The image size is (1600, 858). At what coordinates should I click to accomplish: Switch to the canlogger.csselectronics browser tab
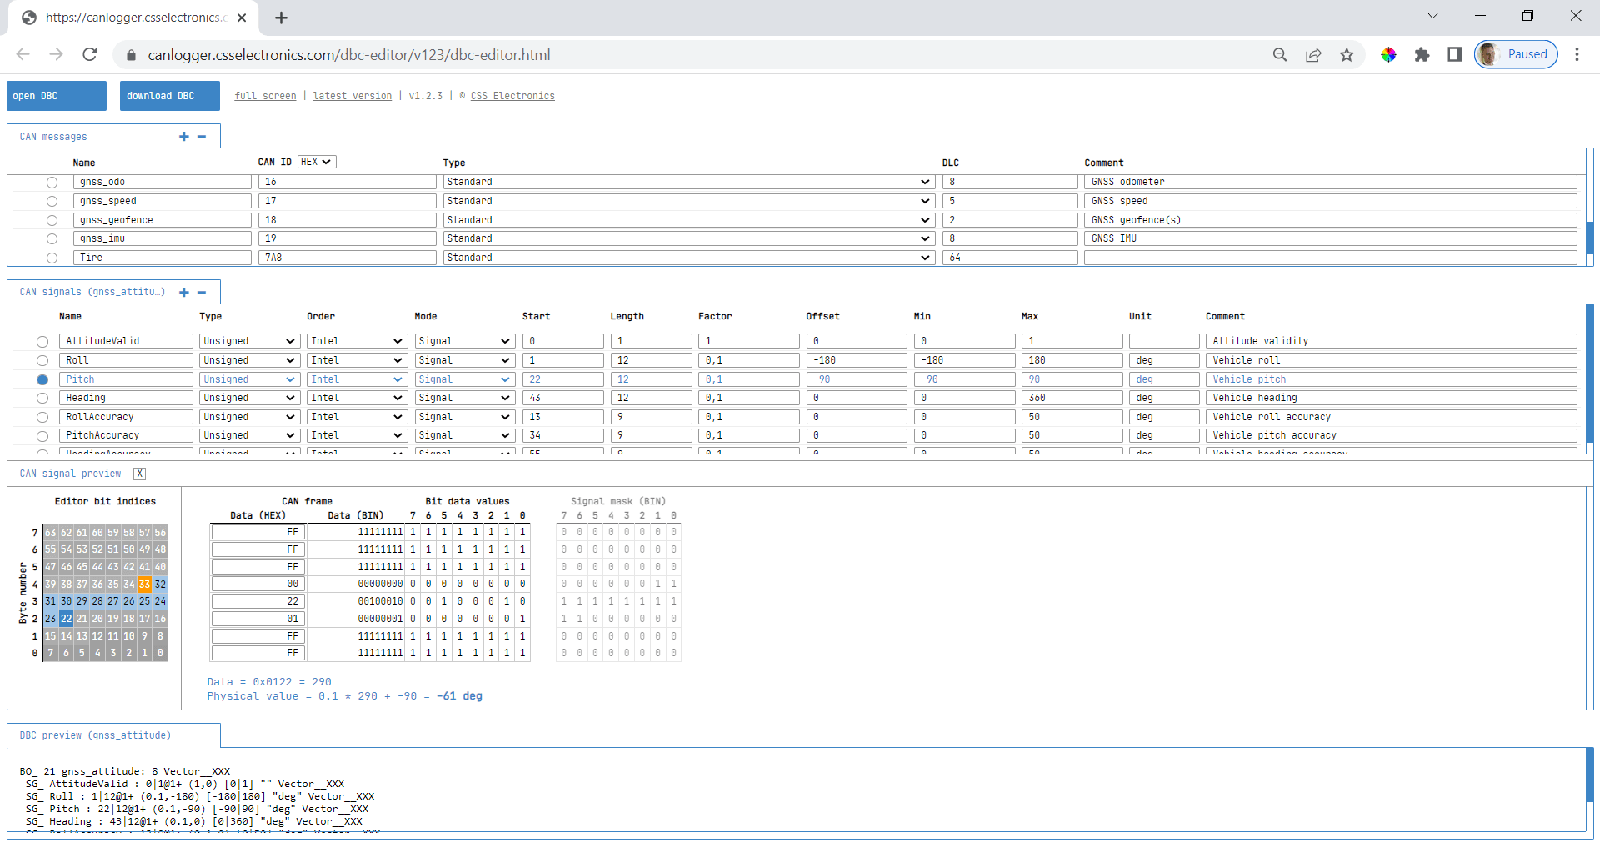[x=135, y=18]
